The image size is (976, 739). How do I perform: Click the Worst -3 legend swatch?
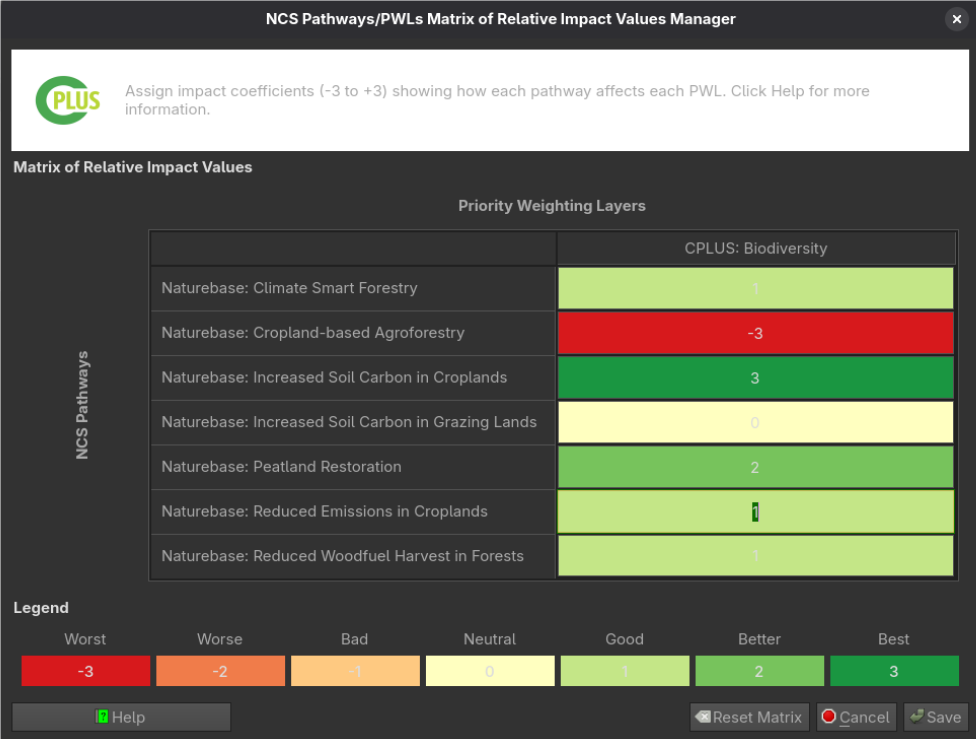[85, 671]
